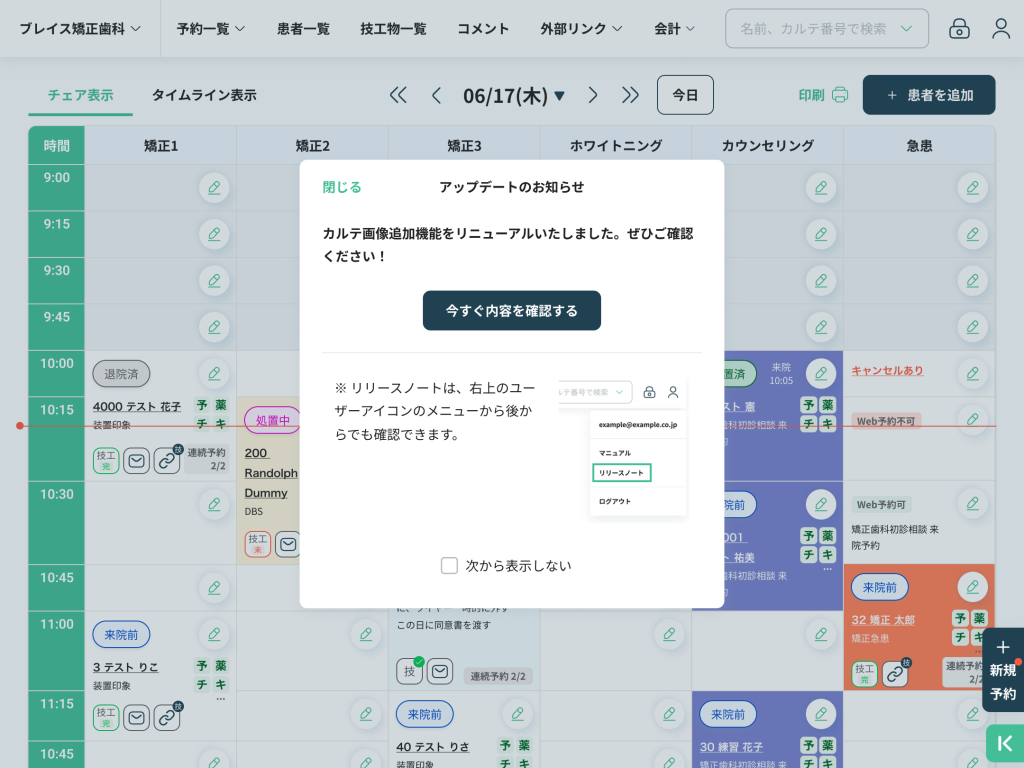Check the 次から表示しない checkbox
The image size is (1024, 768).
pos(450,565)
